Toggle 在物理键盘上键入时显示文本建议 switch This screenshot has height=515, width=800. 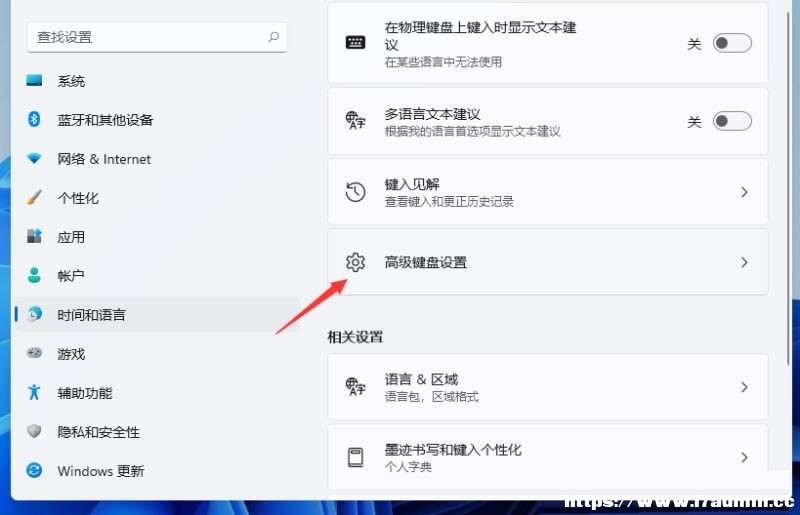[732, 43]
